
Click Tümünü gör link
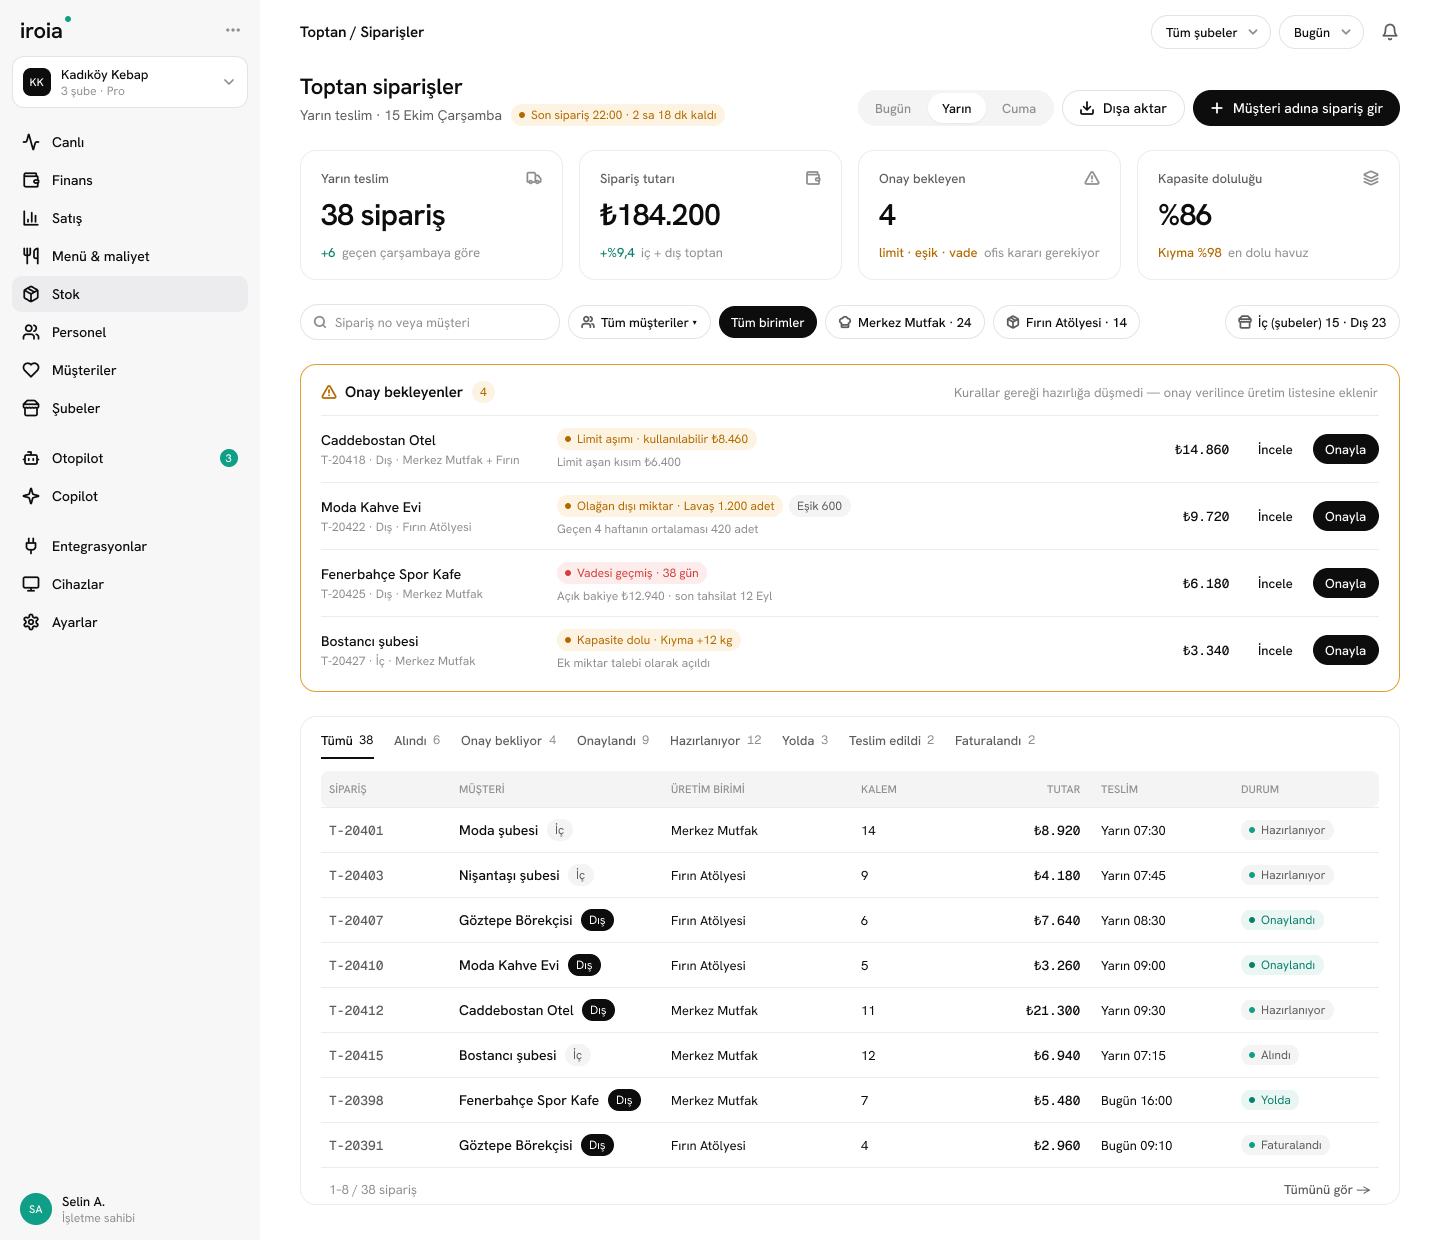click(x=1327, y=1189)
